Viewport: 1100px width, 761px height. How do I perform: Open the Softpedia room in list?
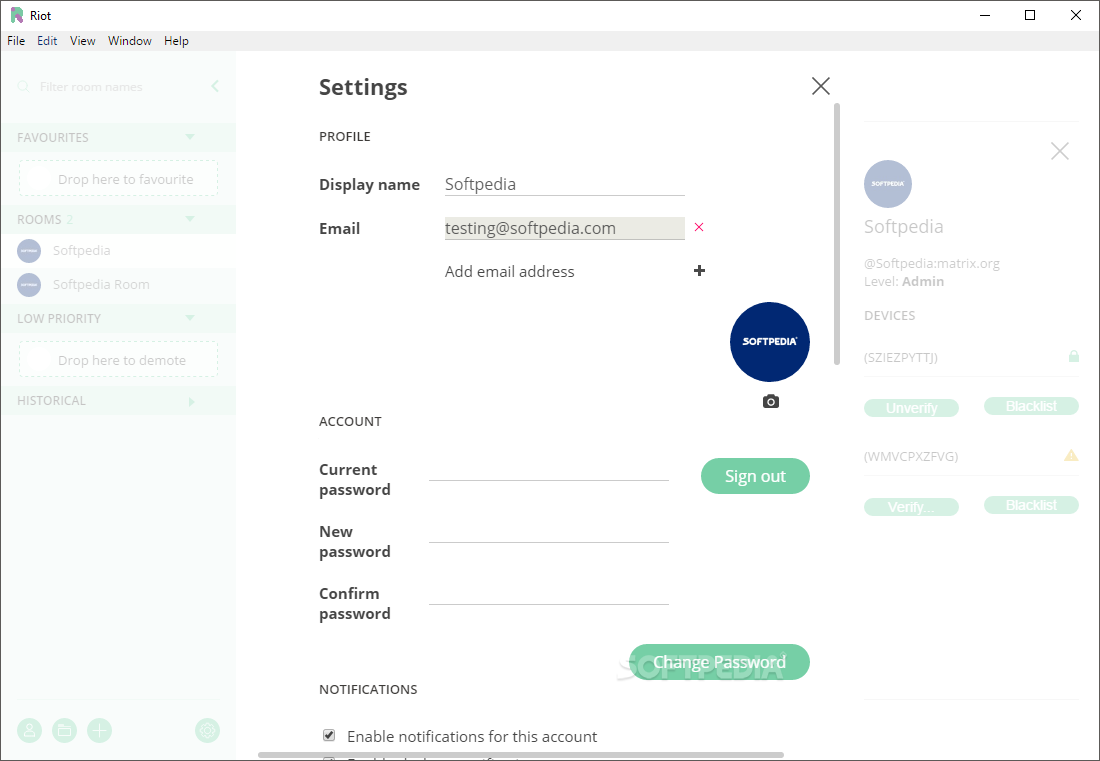coord(118,250)
